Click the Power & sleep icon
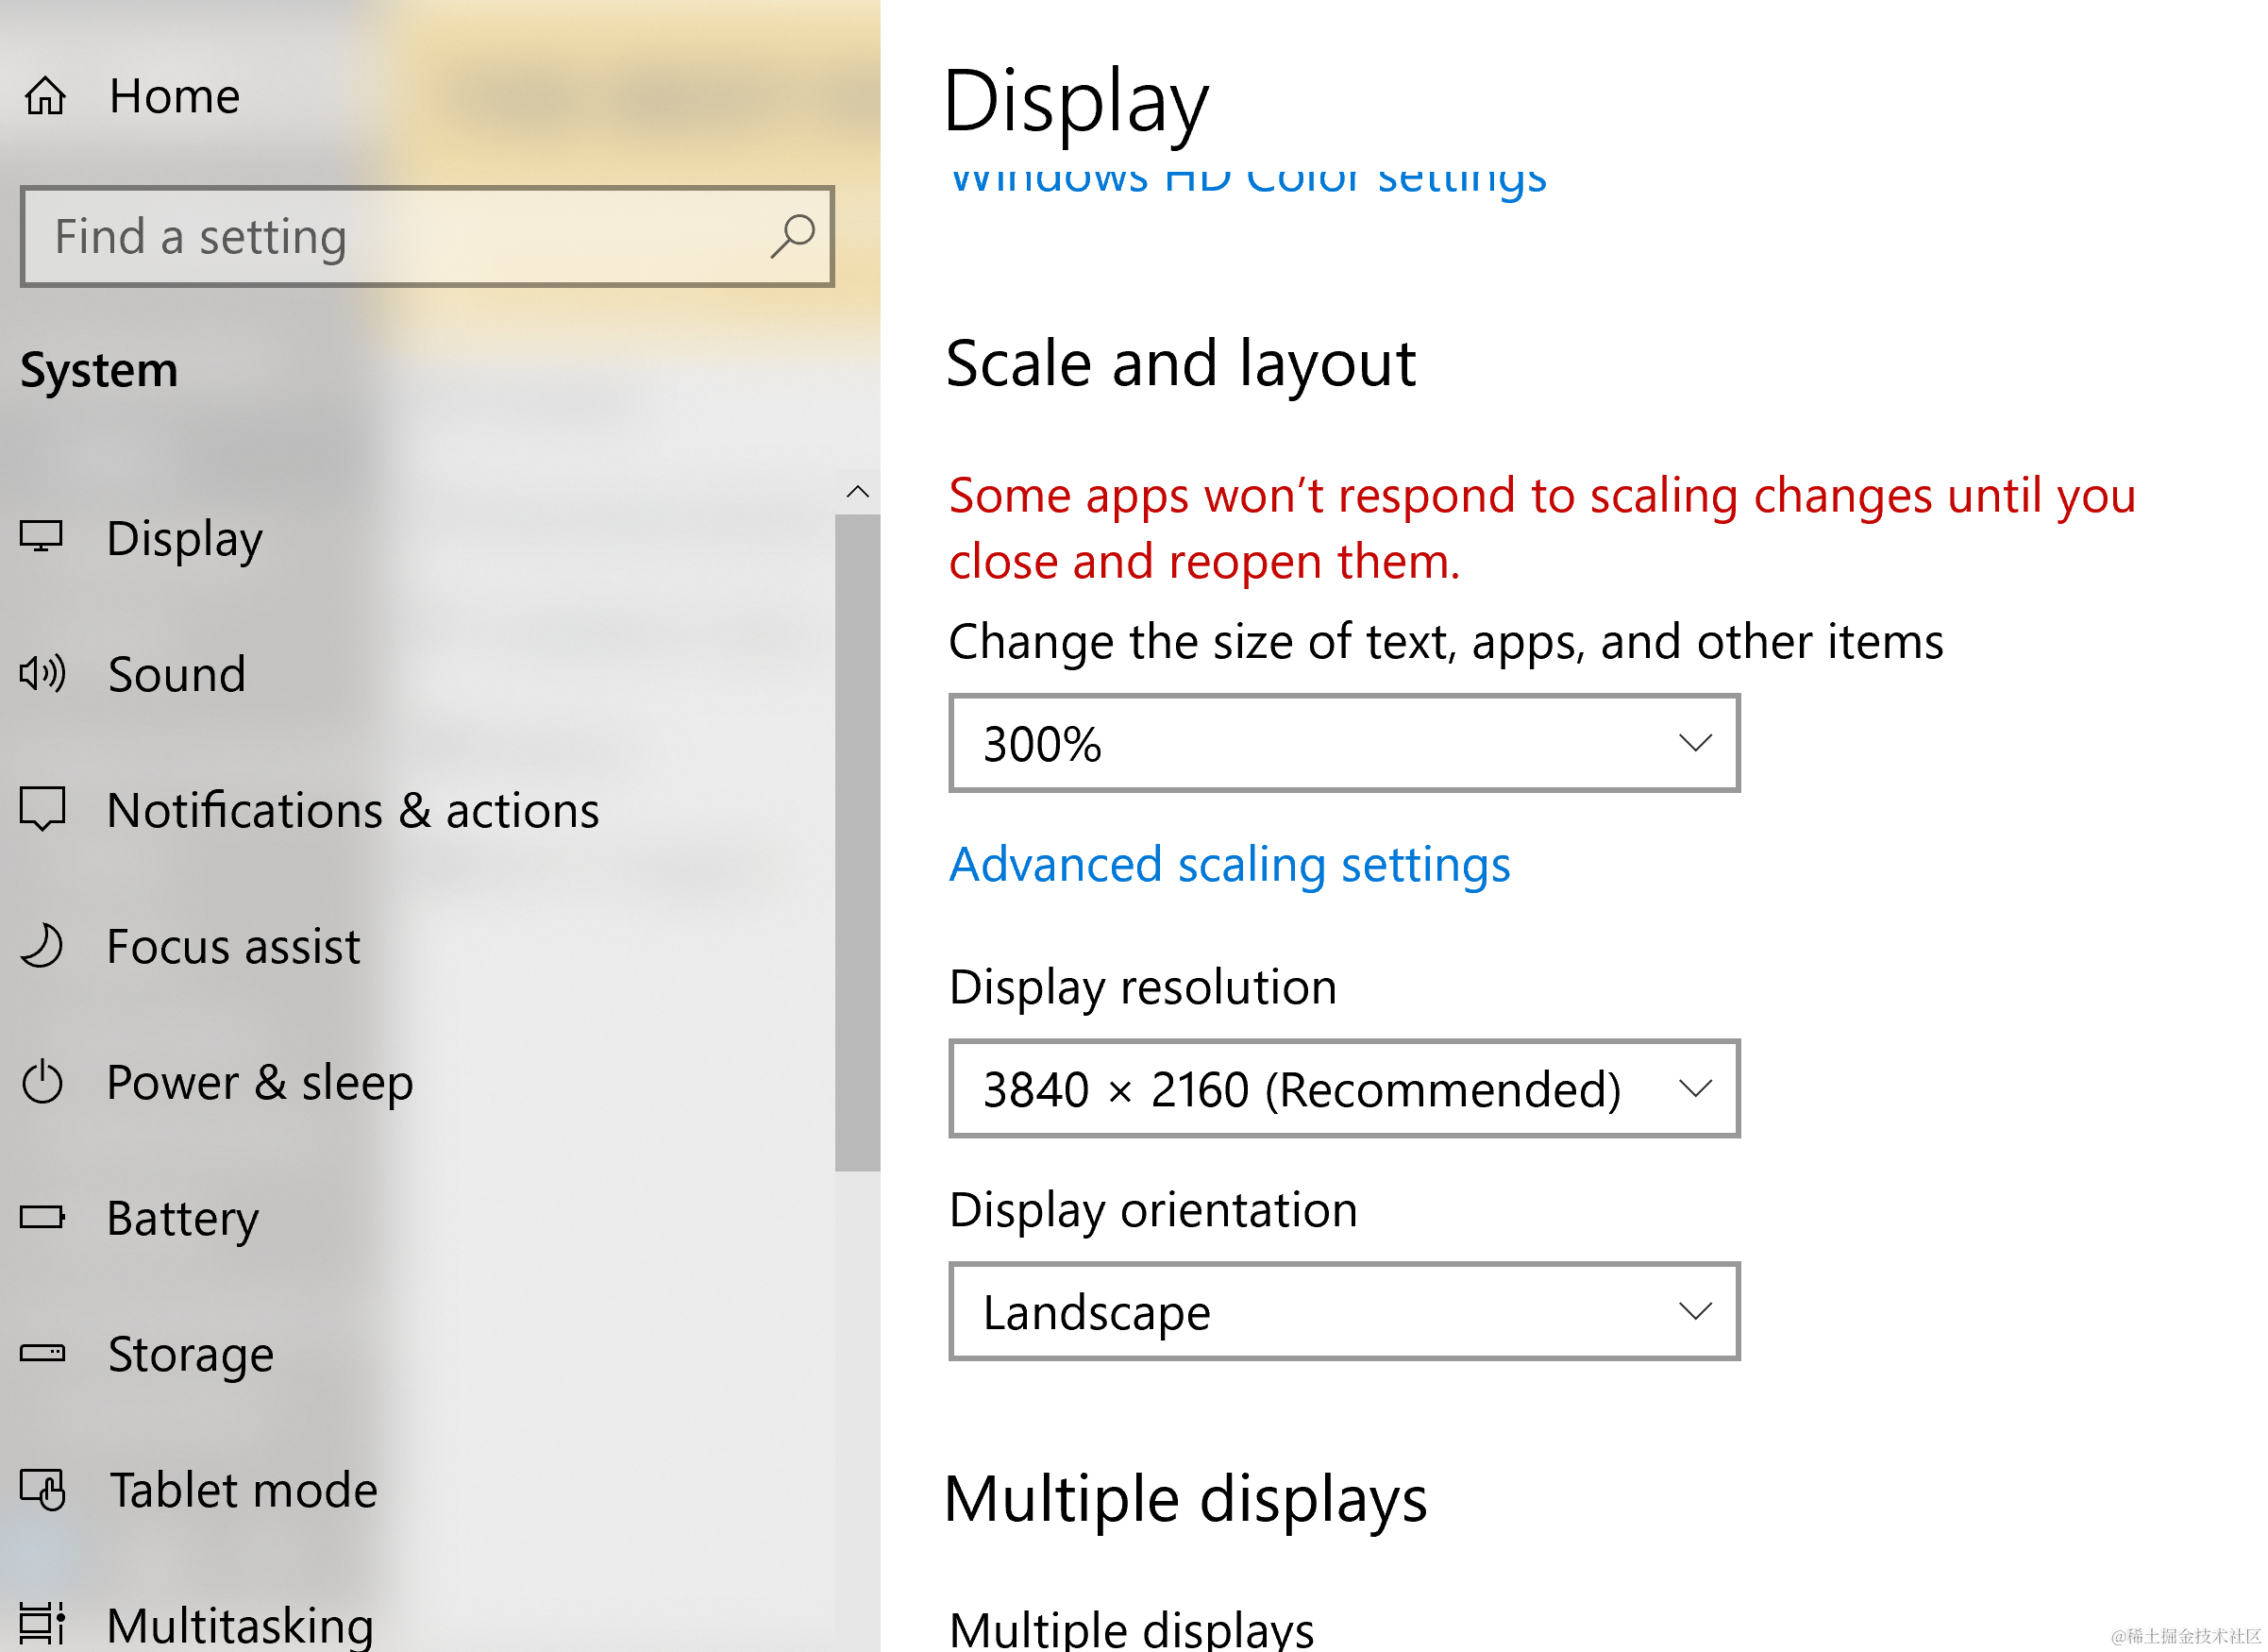The image size is (2268, 1652). (42, 1082)
